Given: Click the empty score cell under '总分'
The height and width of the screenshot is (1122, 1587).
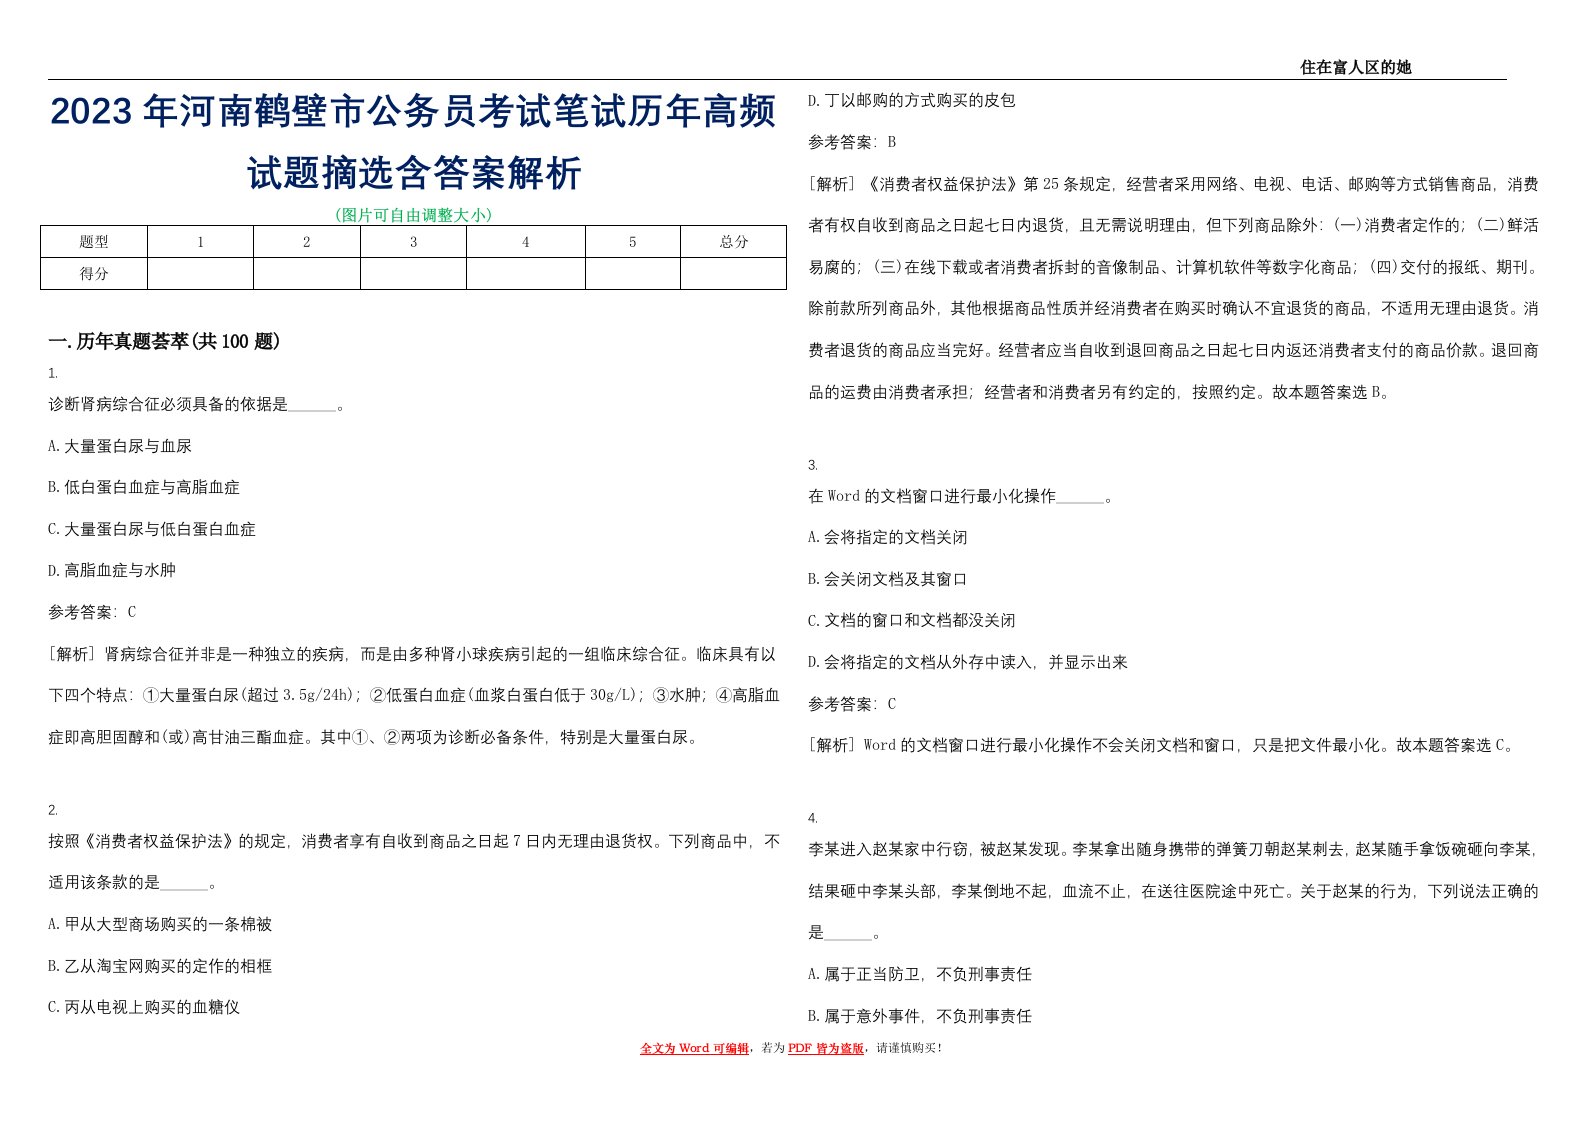Looking at the screenshot, I should [733, 274].
